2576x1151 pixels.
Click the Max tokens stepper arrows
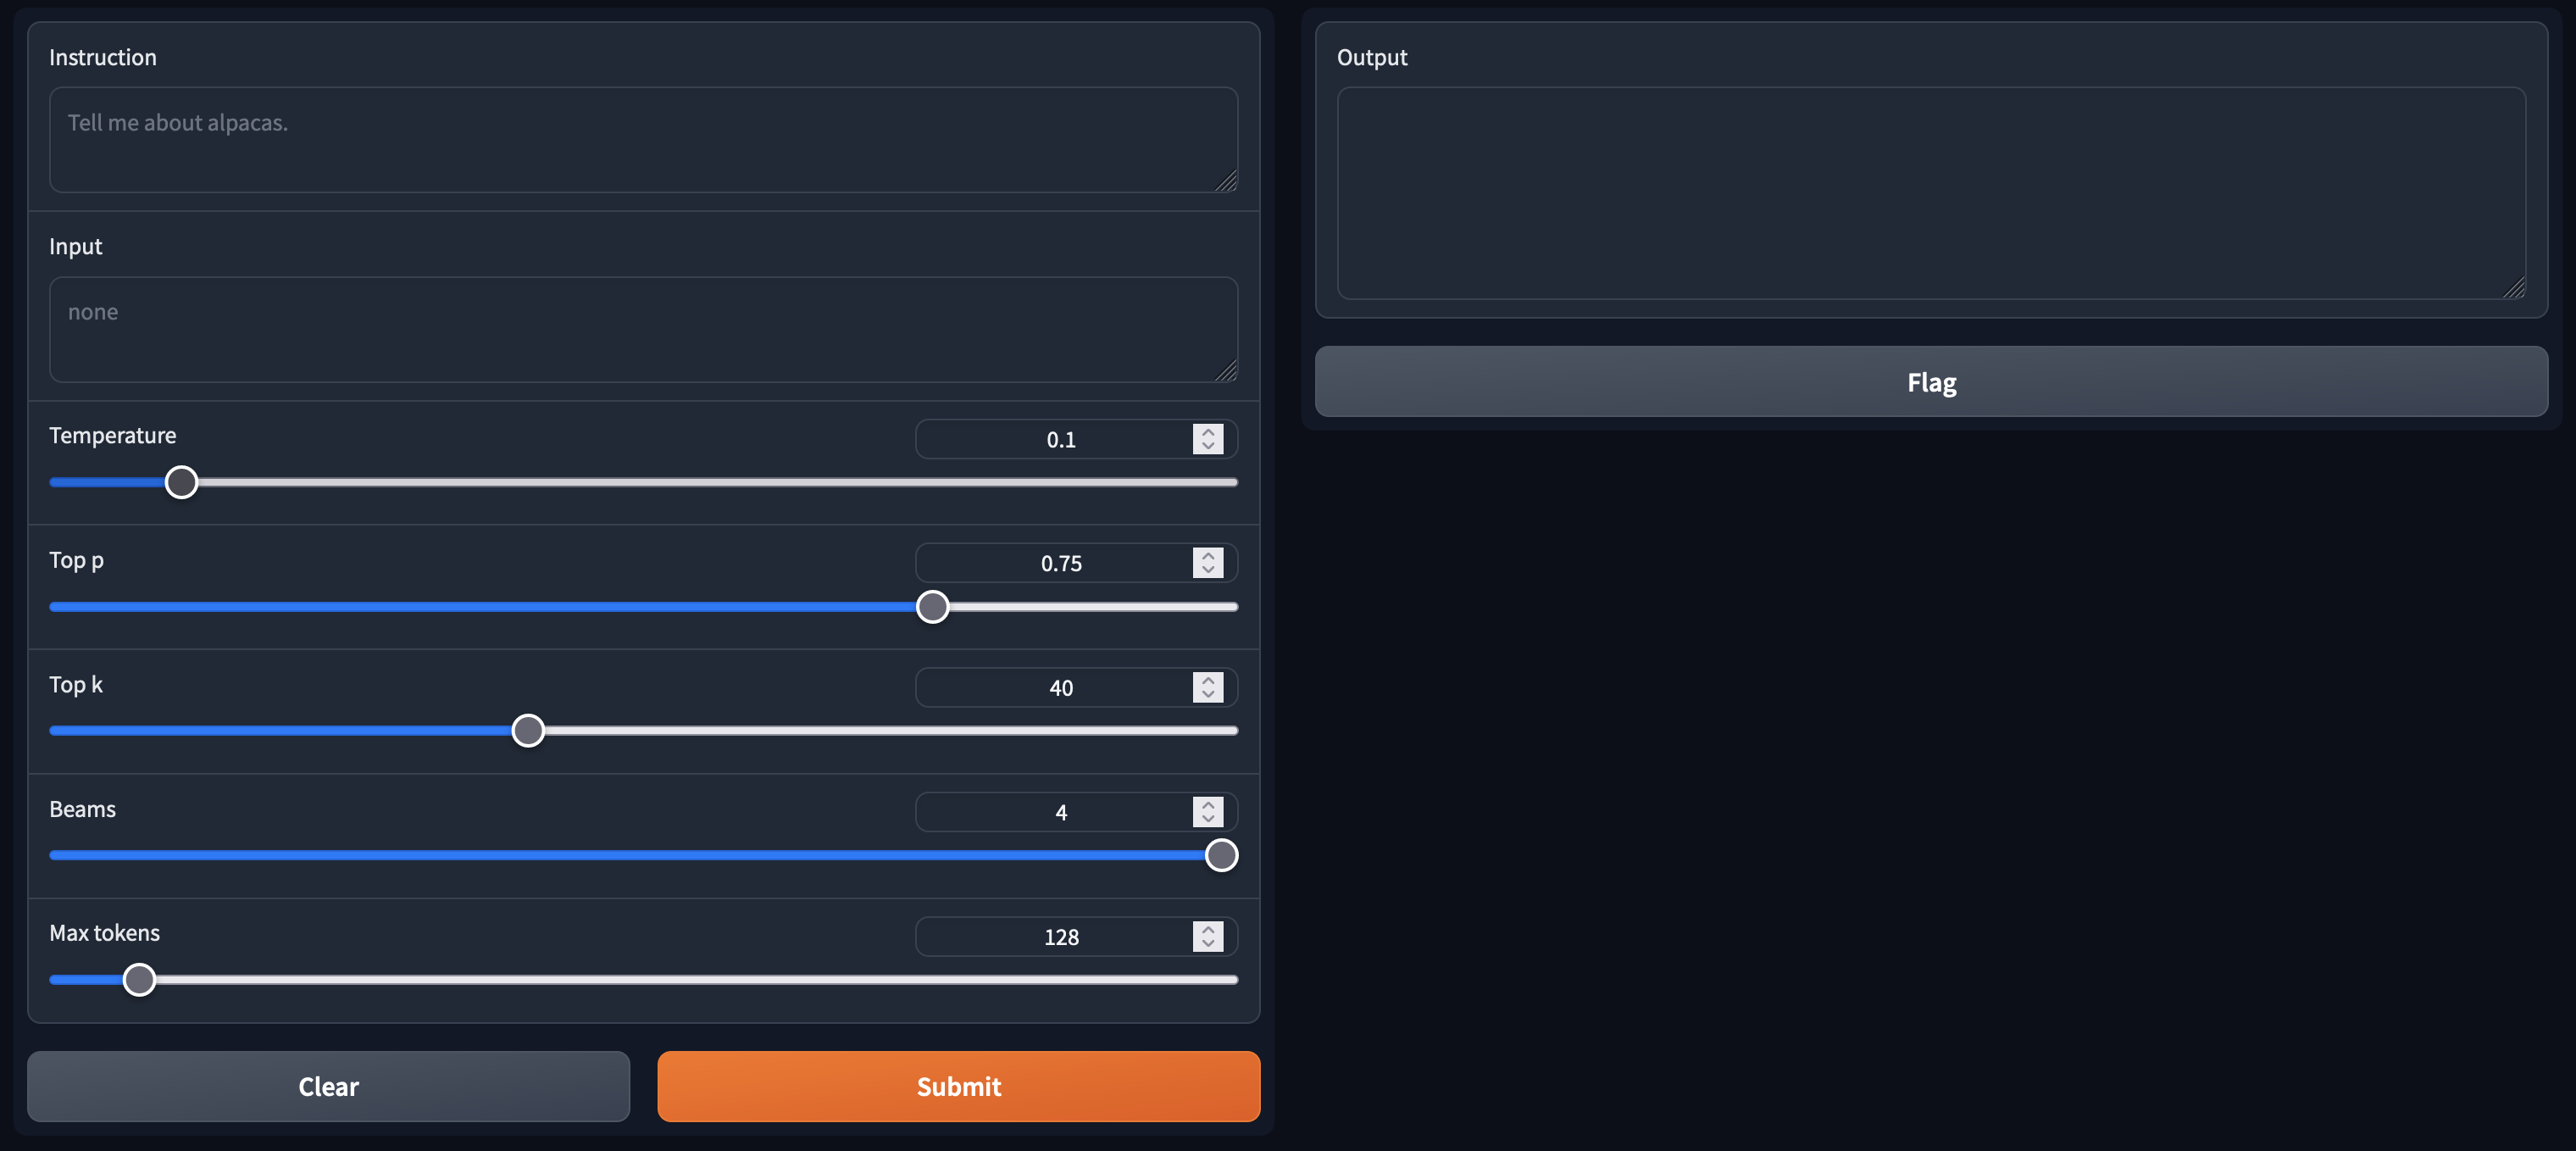pos(1208,936)
